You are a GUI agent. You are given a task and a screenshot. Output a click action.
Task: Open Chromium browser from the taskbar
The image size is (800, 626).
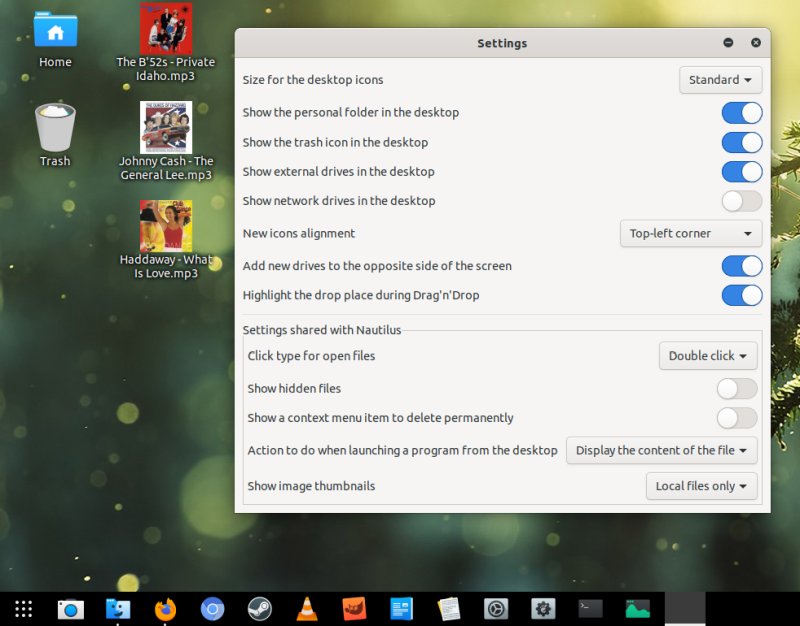point(212,608)
